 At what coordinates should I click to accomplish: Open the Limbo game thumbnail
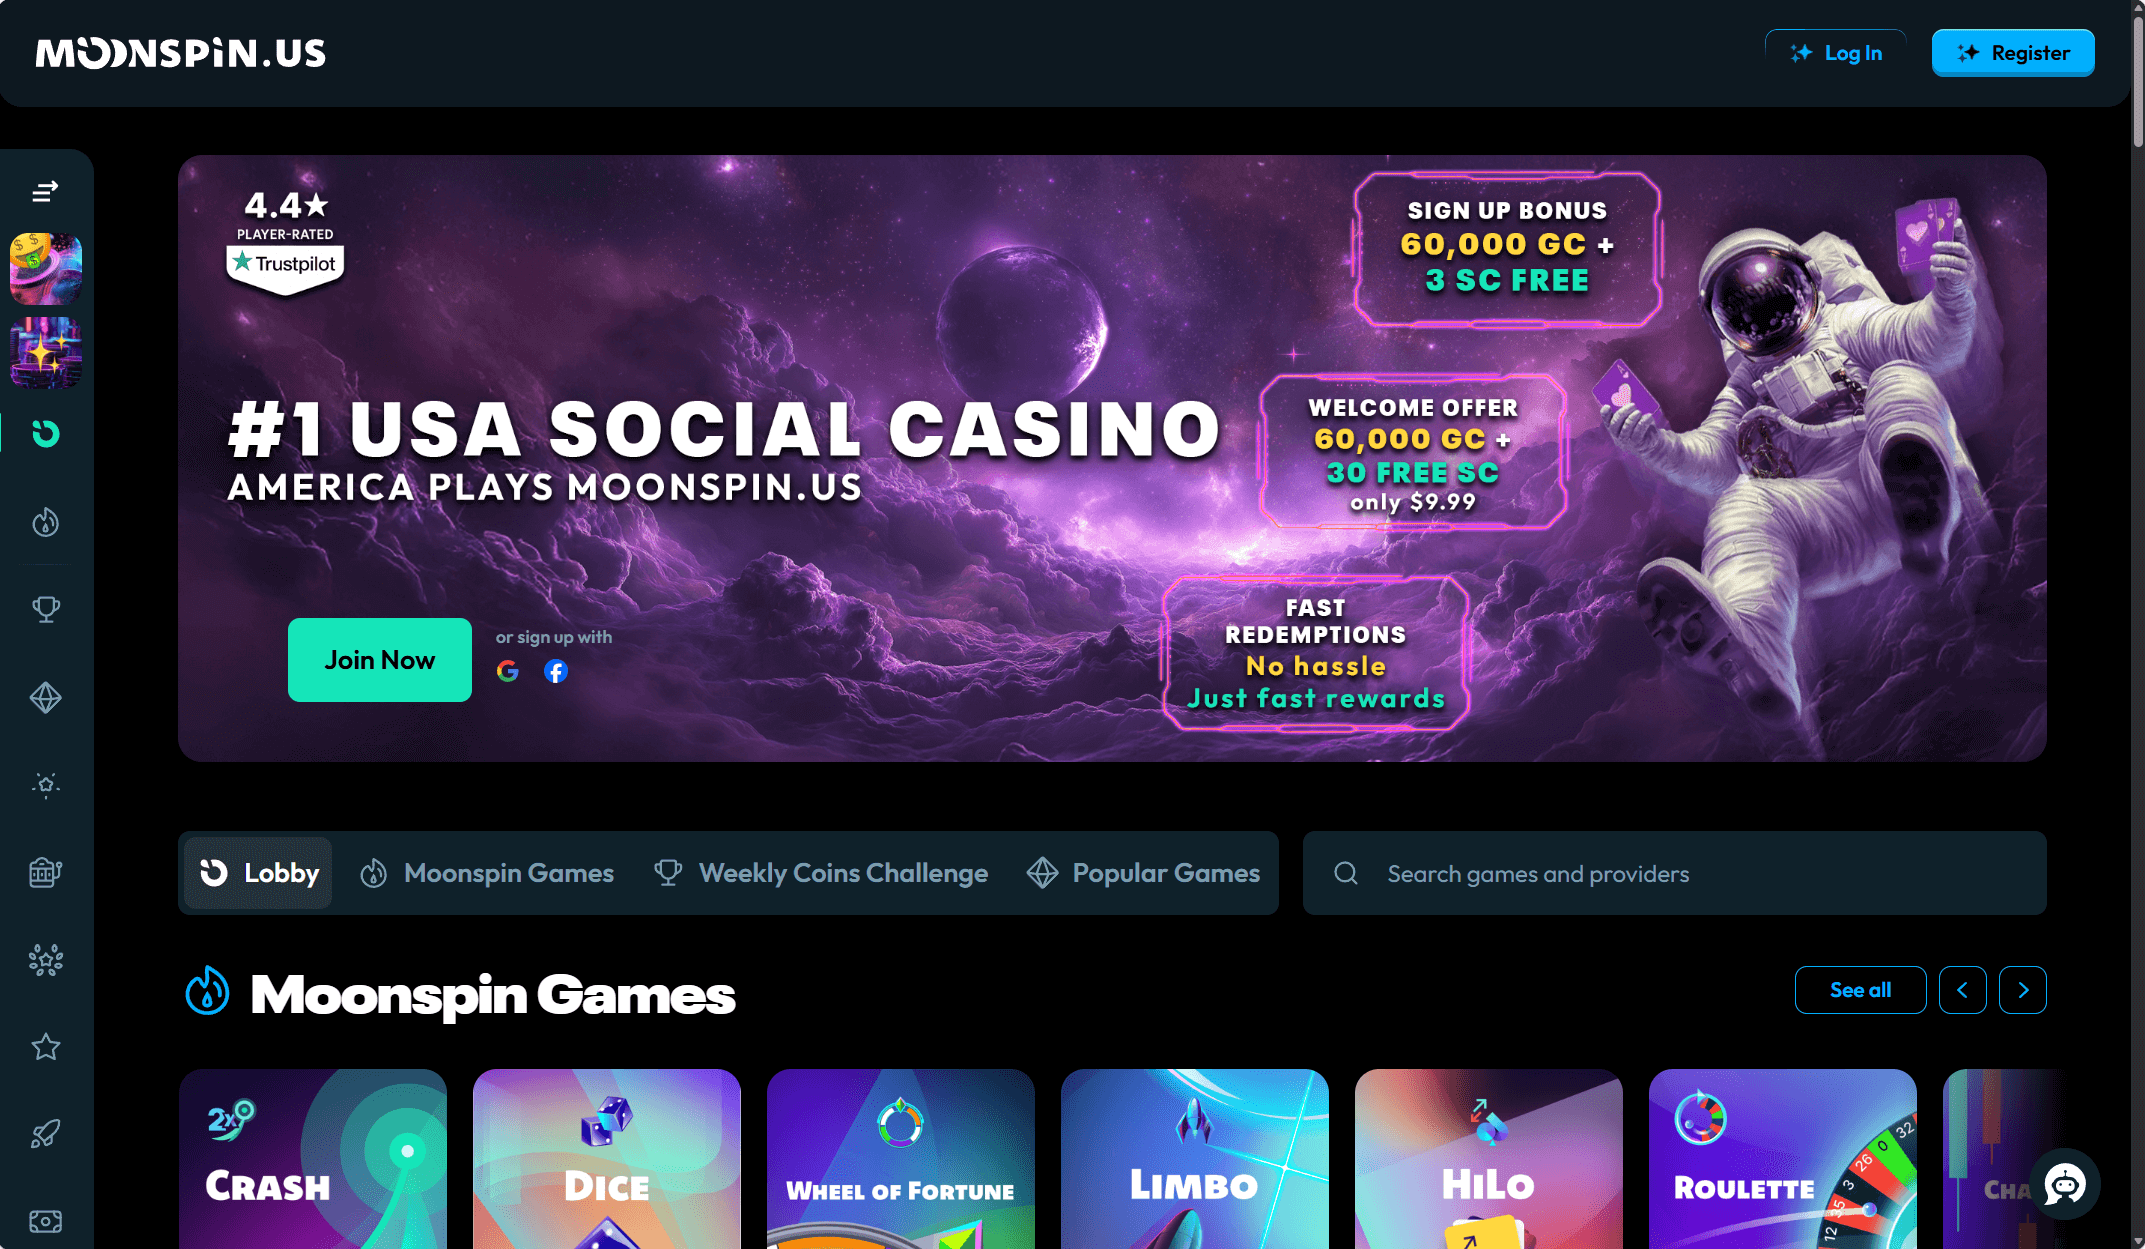[x=1195, y=1159]
